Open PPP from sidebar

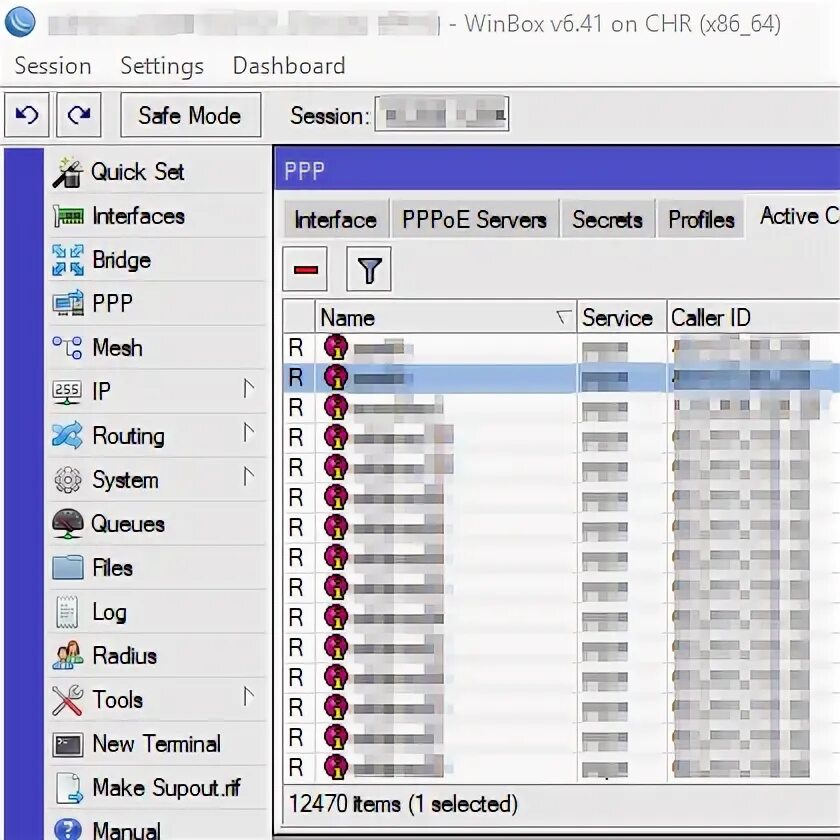[x=156, y=304]
